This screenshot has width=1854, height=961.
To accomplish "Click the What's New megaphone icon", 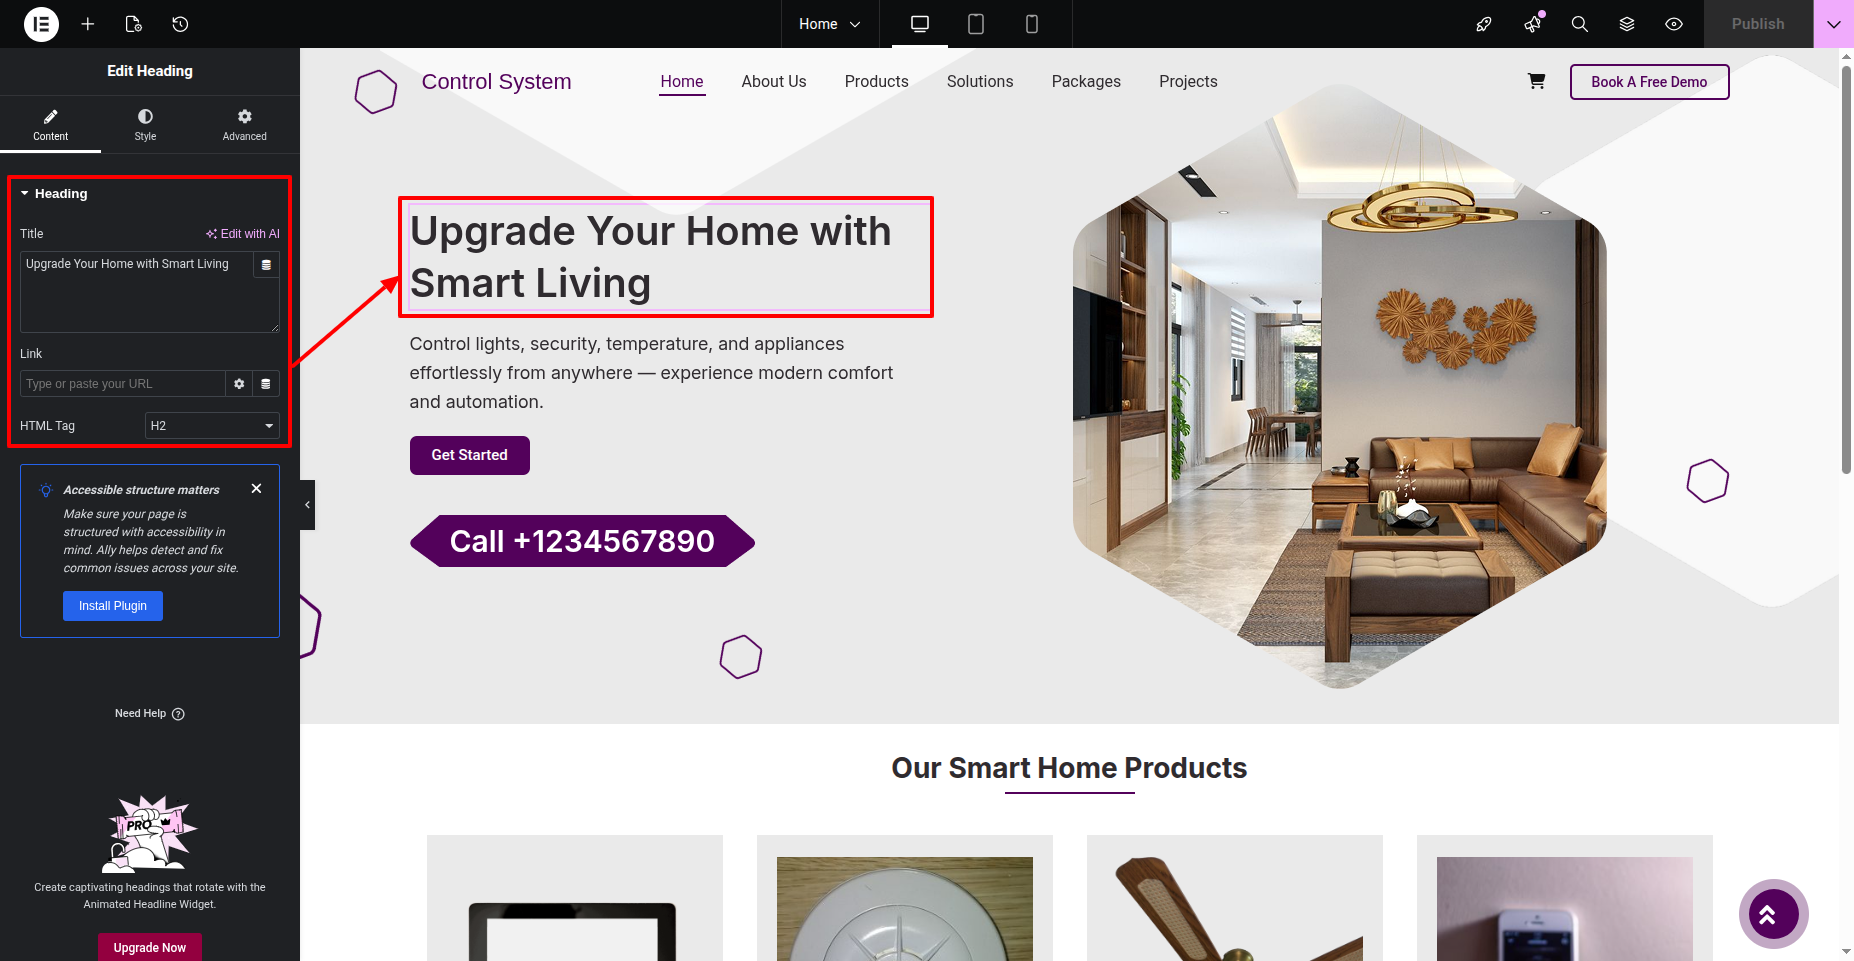I will [1533, 24].
